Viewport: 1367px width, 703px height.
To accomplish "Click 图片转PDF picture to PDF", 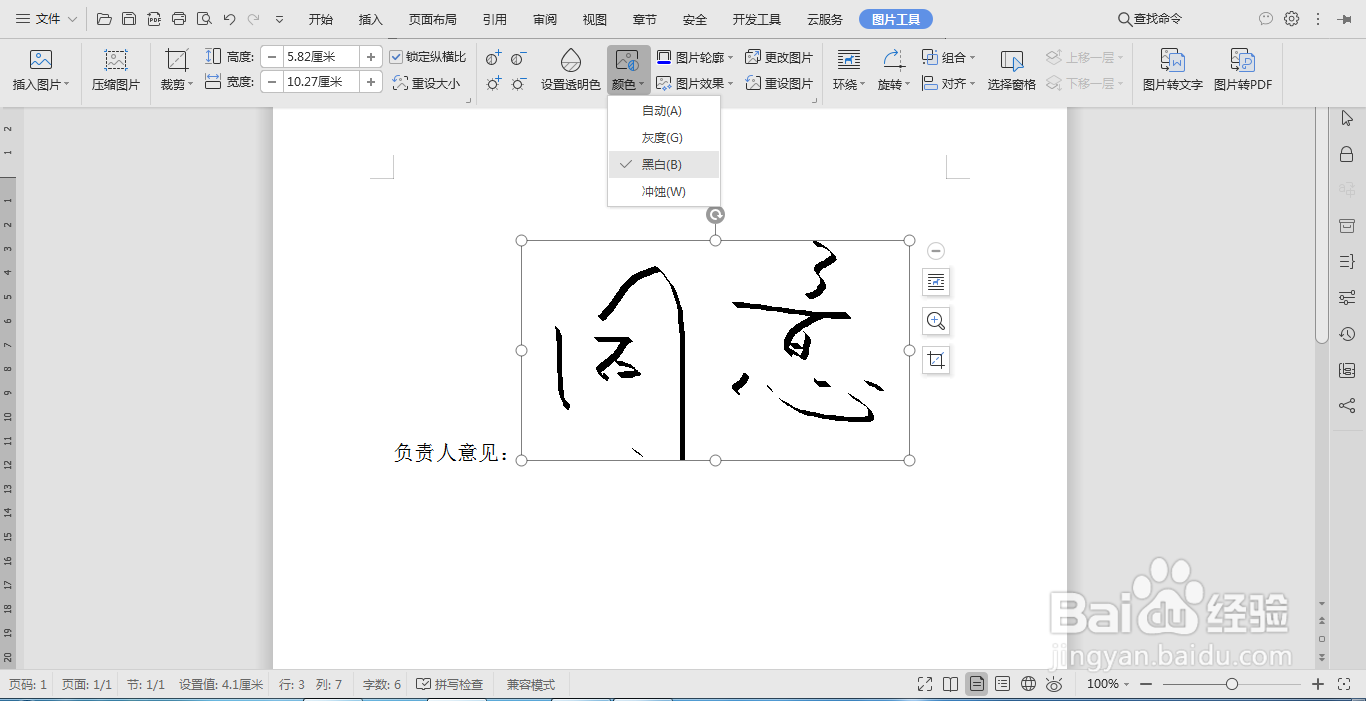I will pyautogui.click(x=1243, y=70).
